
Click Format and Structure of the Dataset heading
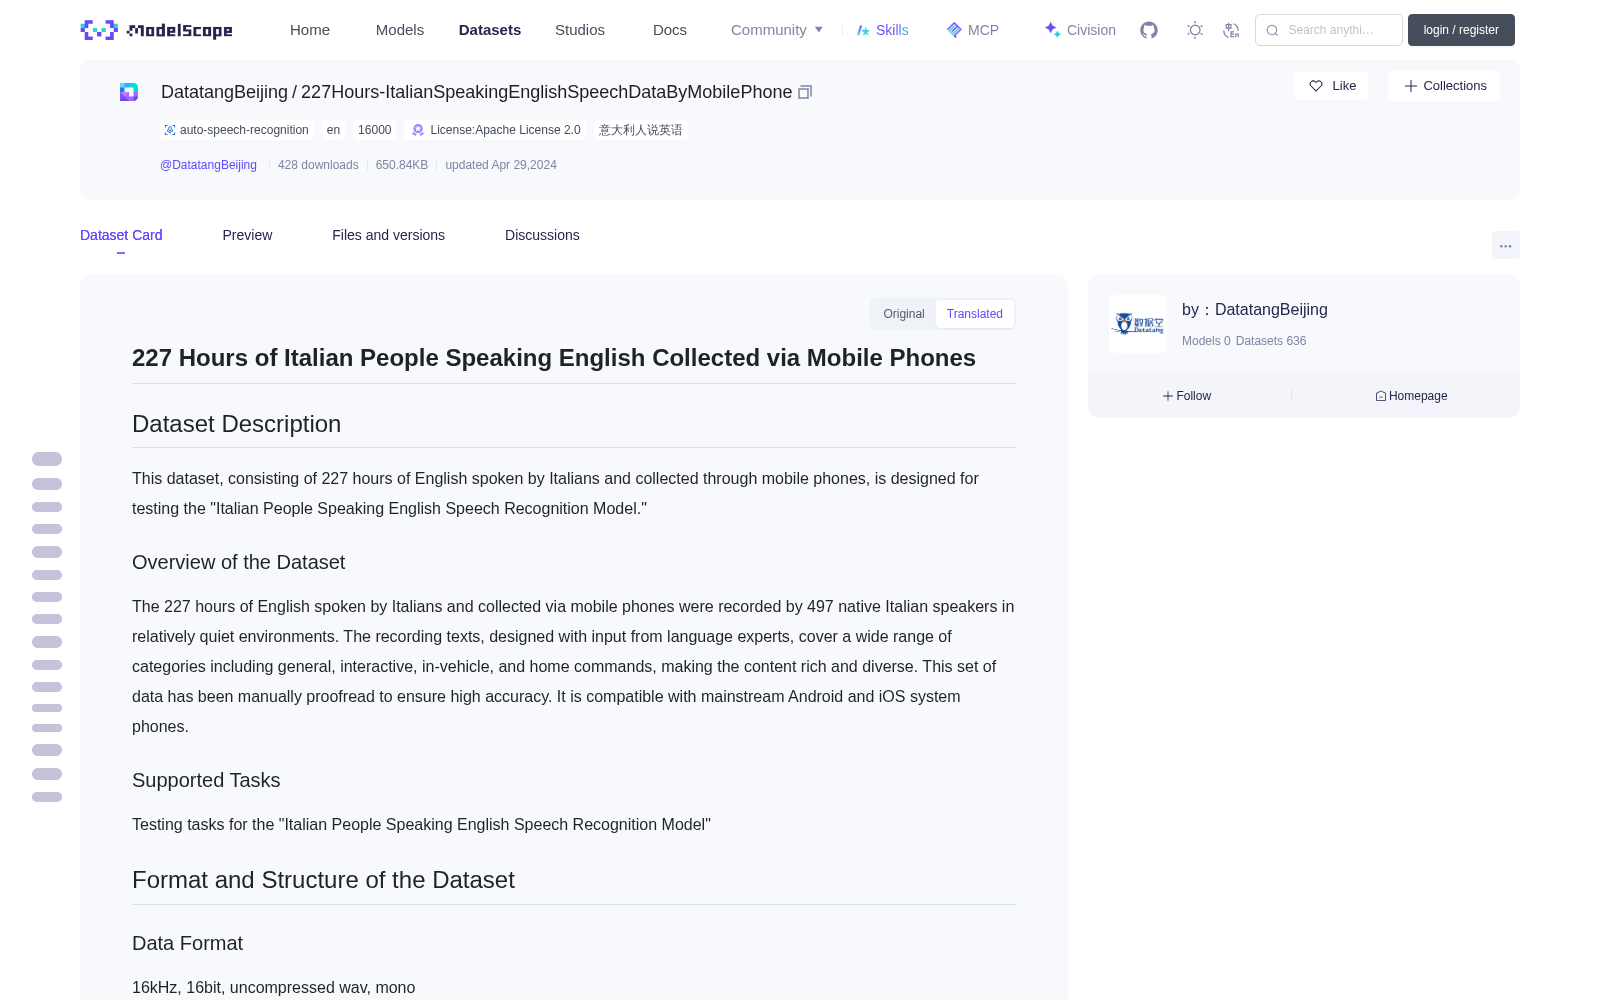(323, 880)
